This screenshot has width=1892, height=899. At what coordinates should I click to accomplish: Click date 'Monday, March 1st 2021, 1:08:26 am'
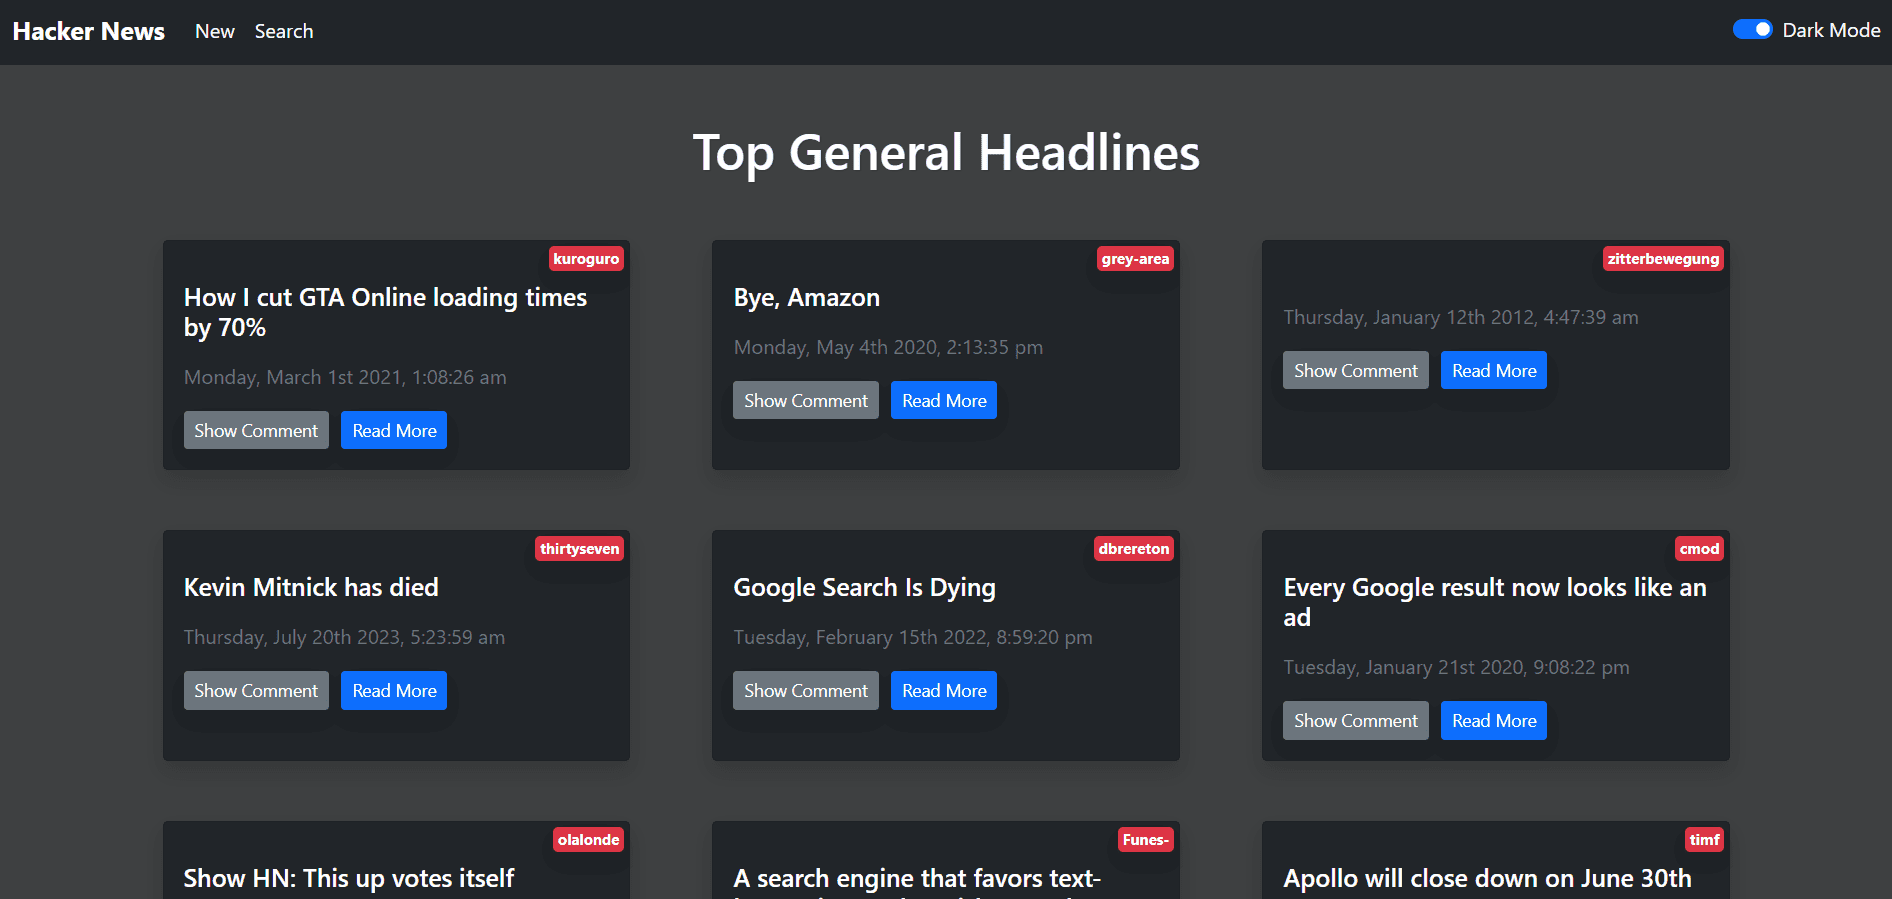pyautogui.click(x=345, y=377)
